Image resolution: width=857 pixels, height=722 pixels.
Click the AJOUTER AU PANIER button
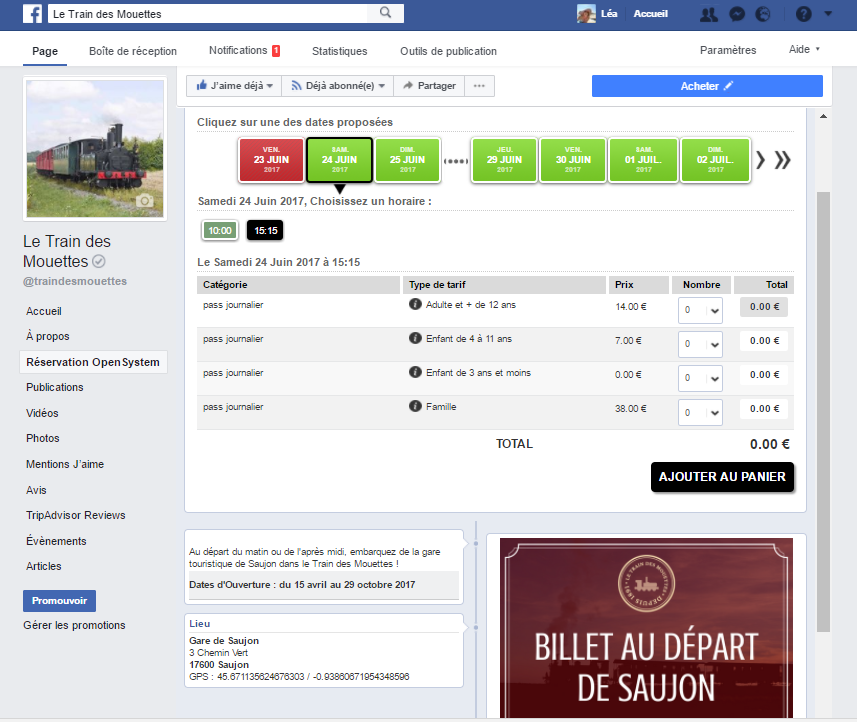point(722,477)
